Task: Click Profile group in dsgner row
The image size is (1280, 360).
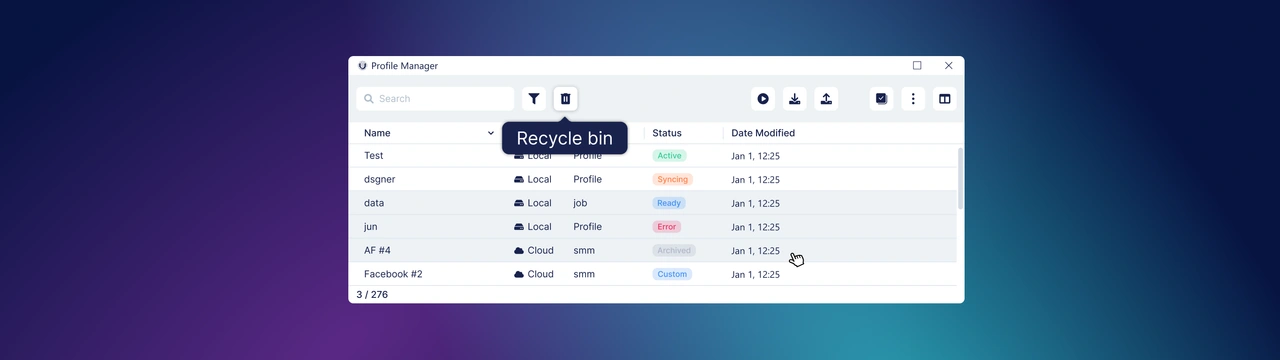Action: pyautogui.click(x=587, y=180)
